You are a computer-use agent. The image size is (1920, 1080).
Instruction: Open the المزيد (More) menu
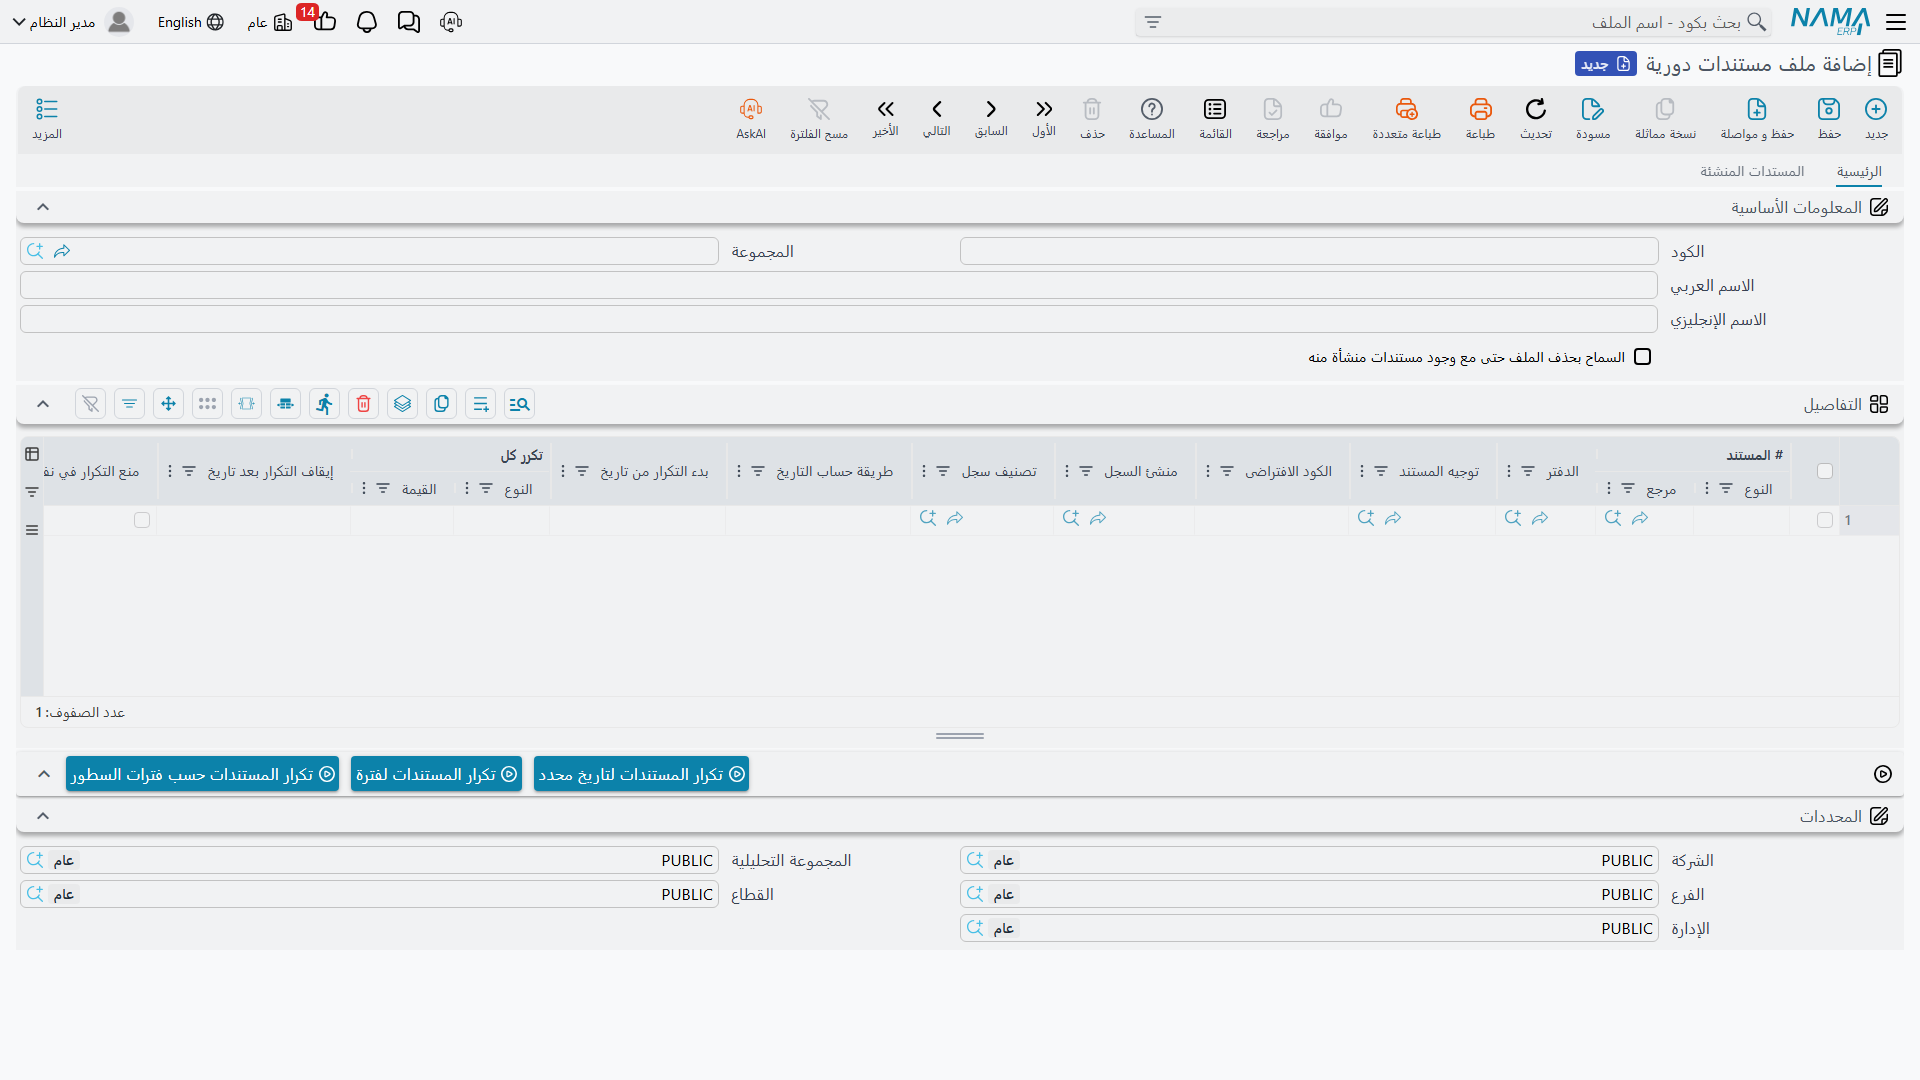(47, 118)
